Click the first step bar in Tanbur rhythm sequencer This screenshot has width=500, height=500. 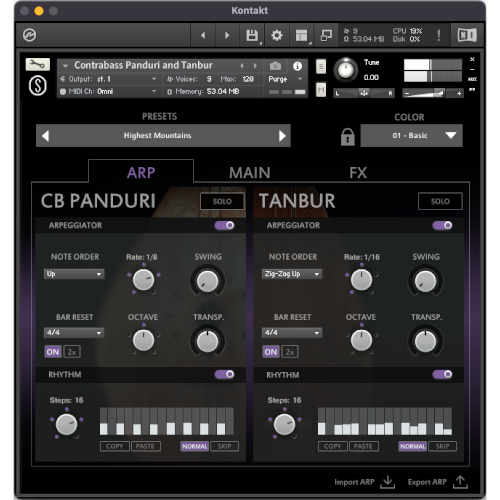pyautogui.click(x=321, y=421)
